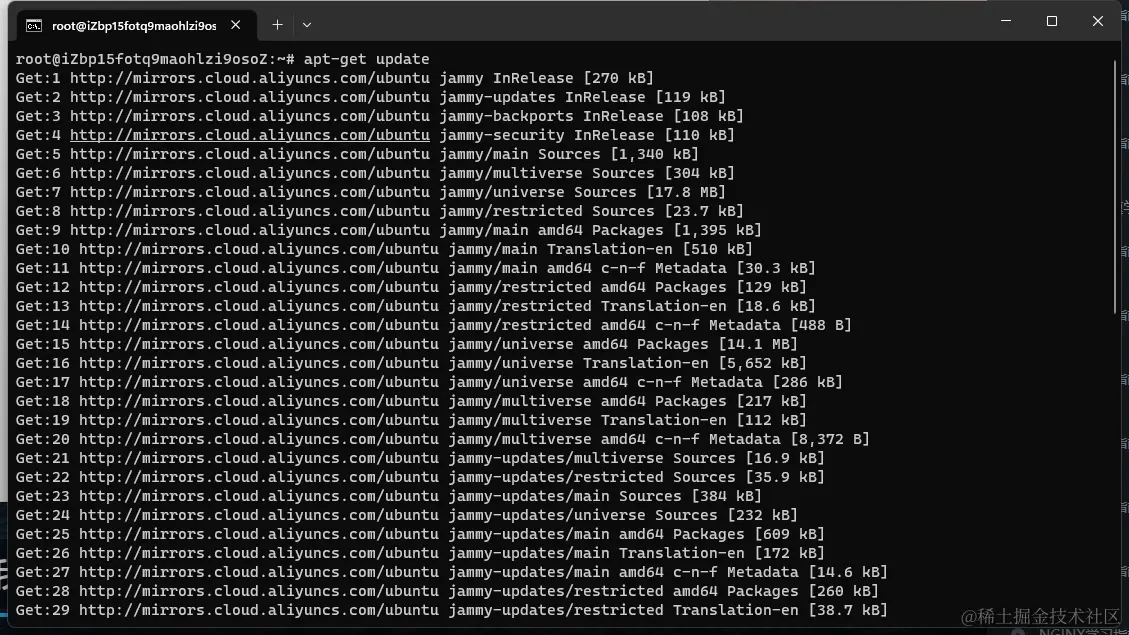Click the 'Get:1' line text
1129x635 pixels.
335,78
